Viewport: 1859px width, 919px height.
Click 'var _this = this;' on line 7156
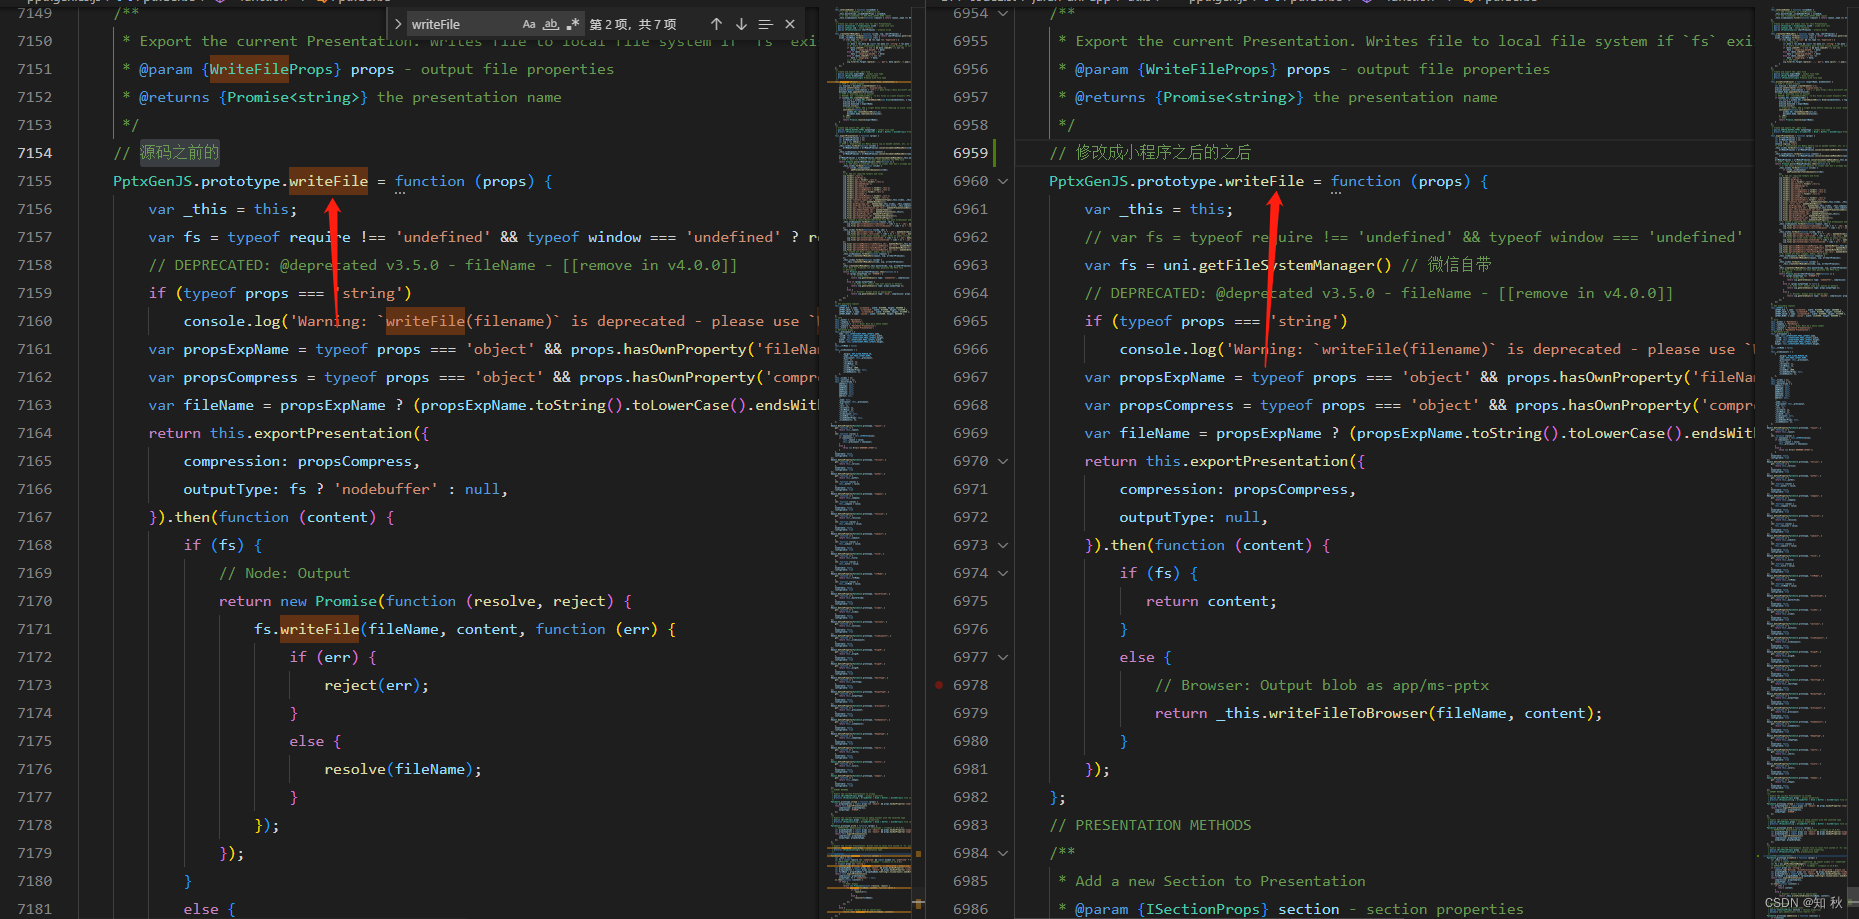coord(223,209)
